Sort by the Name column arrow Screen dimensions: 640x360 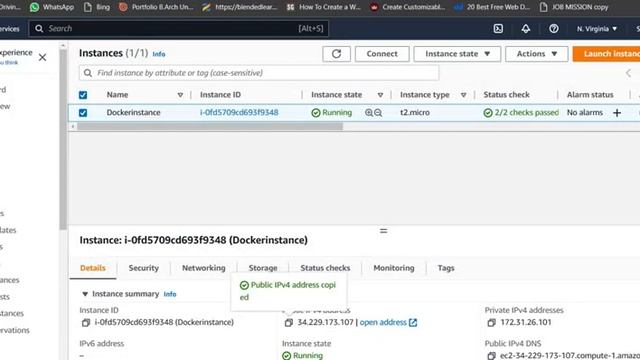(180, 95)
